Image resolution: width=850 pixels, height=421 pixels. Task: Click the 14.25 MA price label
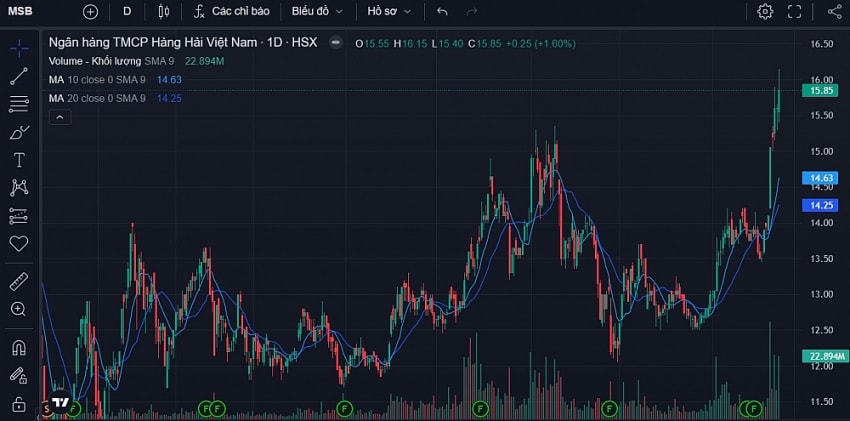pyautogui.click(x=820, y=205)
